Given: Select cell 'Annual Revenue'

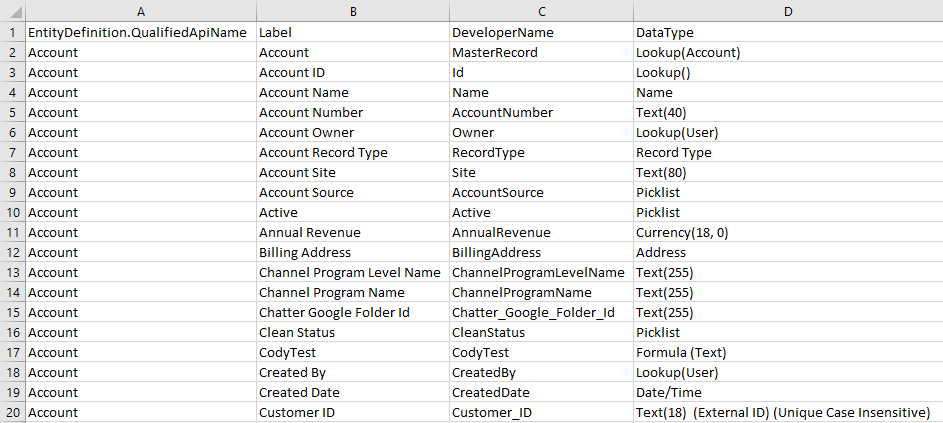Looking at the screenshot, I should tap(353, 232).
